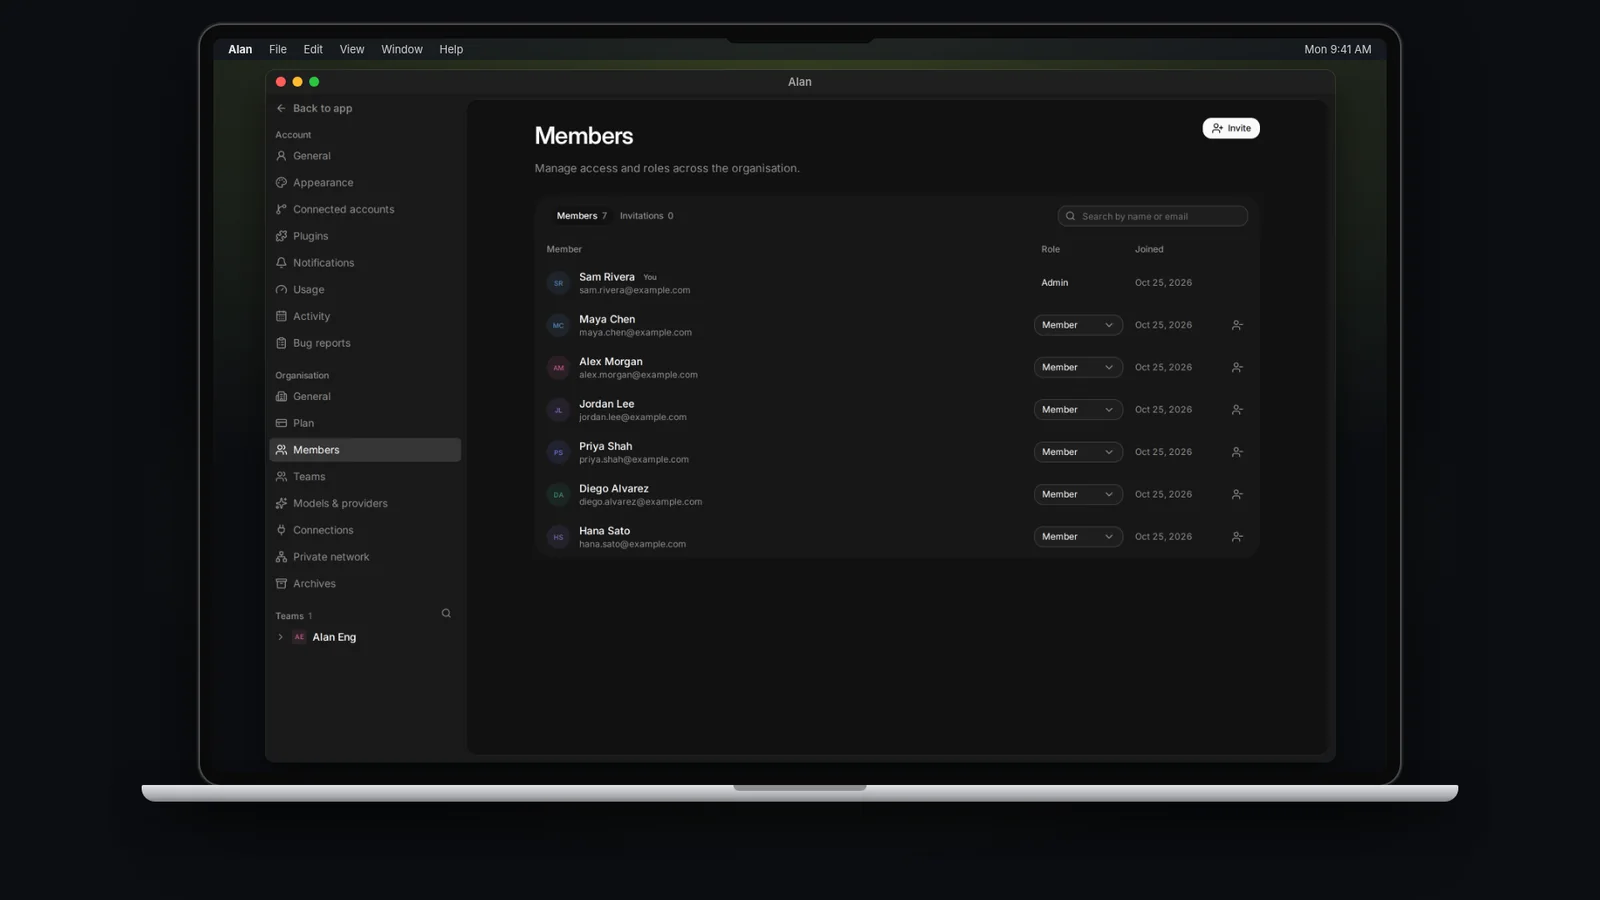Click the search icon beside Teams in sidebar
The image size is (1600, 900).
[446, 614]
